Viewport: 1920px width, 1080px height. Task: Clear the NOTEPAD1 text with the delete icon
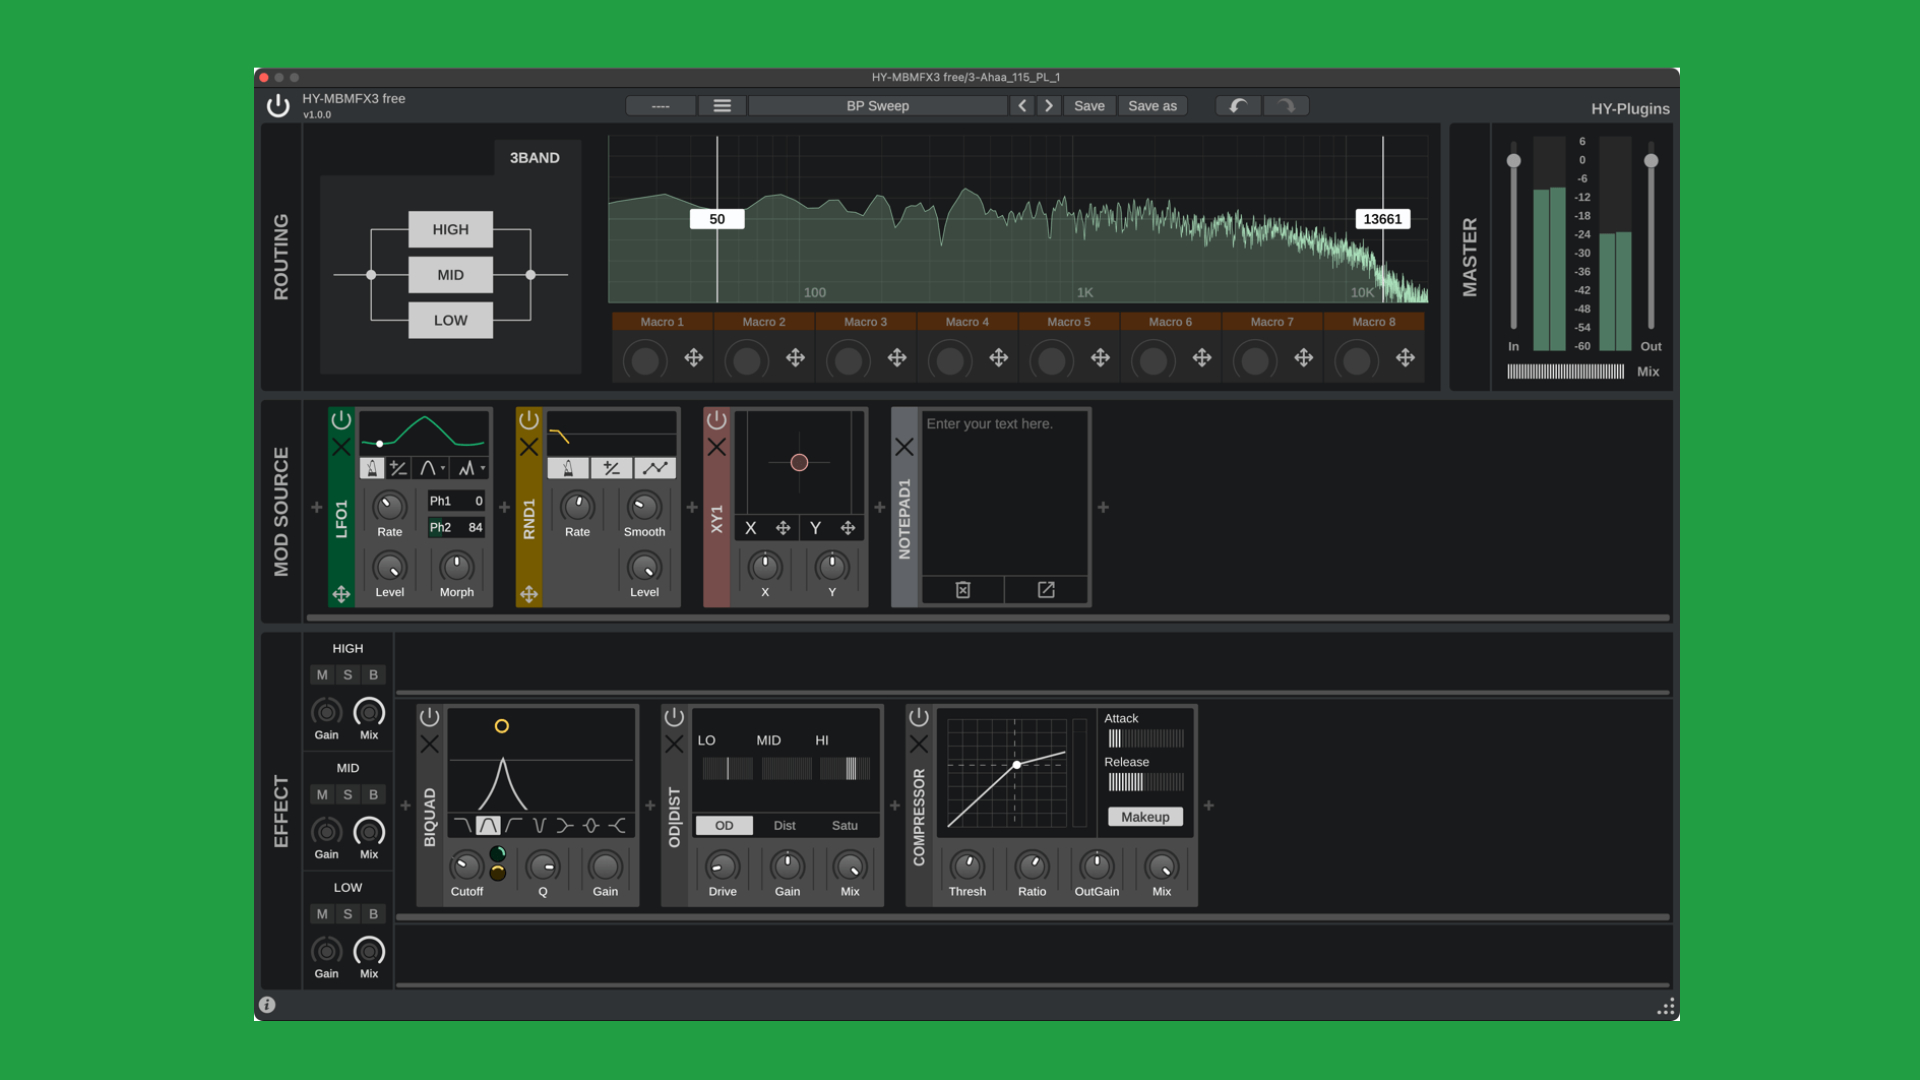963,590
